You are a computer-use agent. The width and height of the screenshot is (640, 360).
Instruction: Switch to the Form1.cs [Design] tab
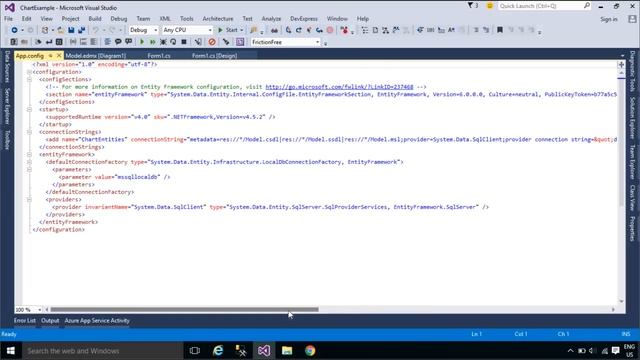coord(214,56)
